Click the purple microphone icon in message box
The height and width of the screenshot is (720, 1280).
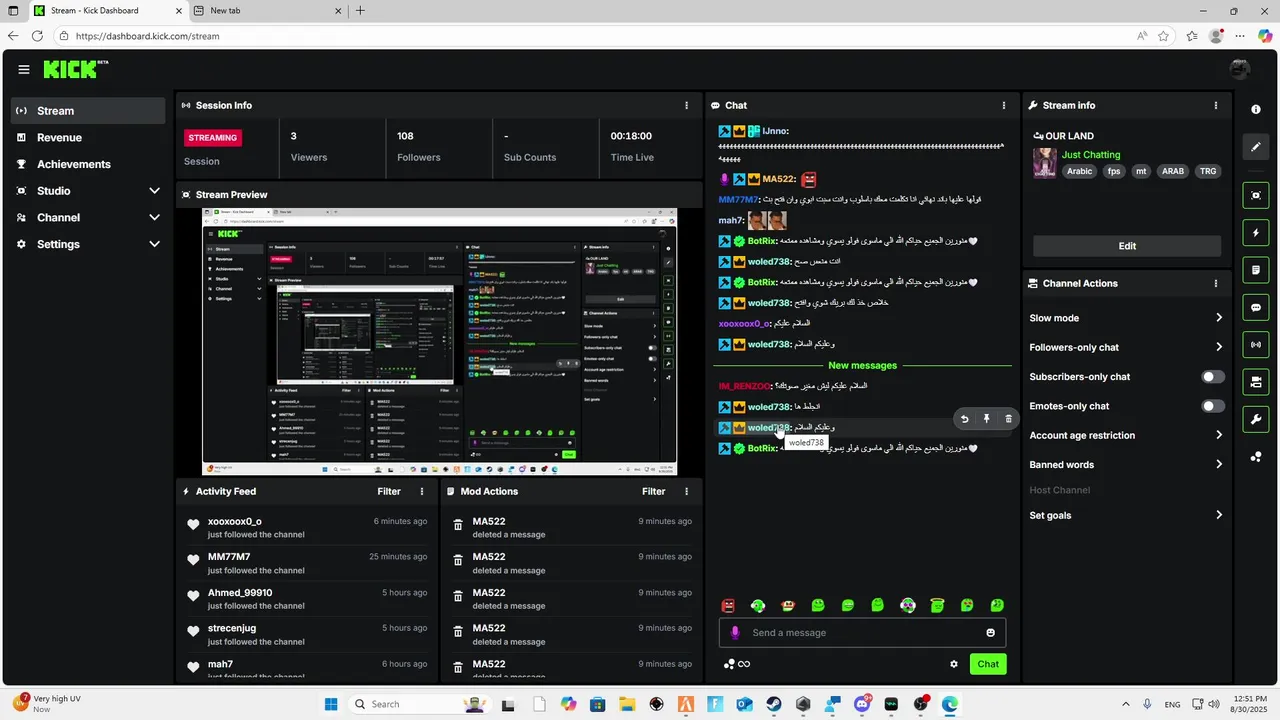pyautogui.click(x=735, y=633)
